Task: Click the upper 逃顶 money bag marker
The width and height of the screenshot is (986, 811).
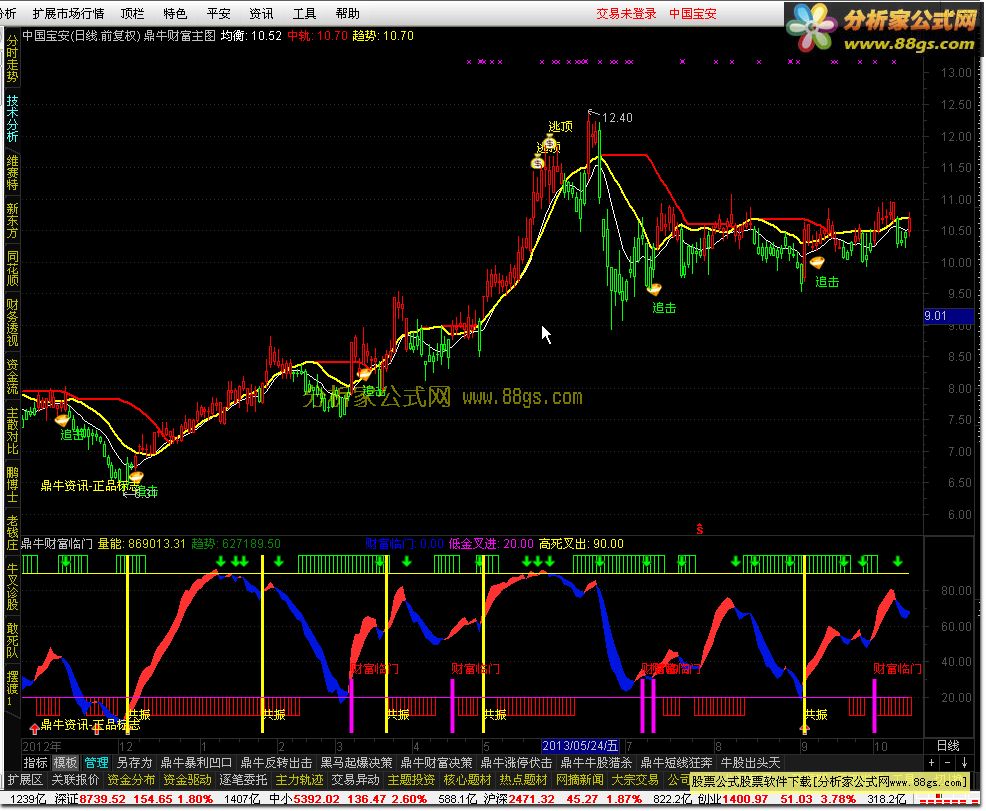Action: [550, 143]
